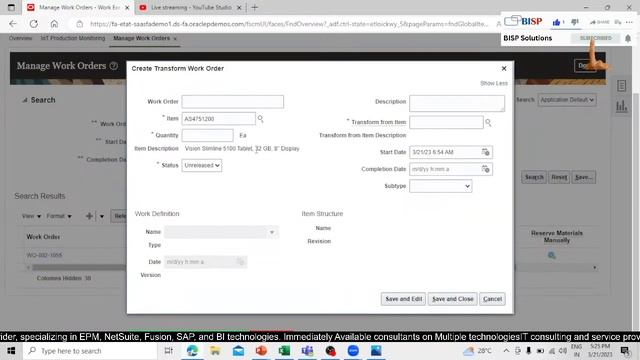The image size is (640, 360).
Task: Collapse the Search section
Action: (x=24, y=100)
